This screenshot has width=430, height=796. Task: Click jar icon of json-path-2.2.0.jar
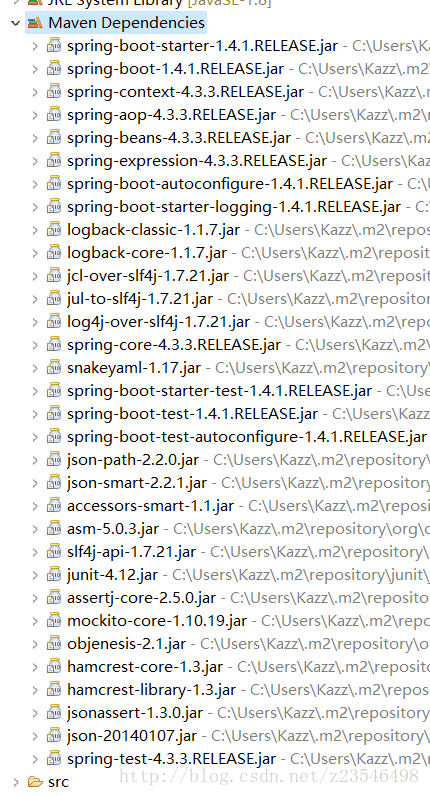tap(54, 459)
